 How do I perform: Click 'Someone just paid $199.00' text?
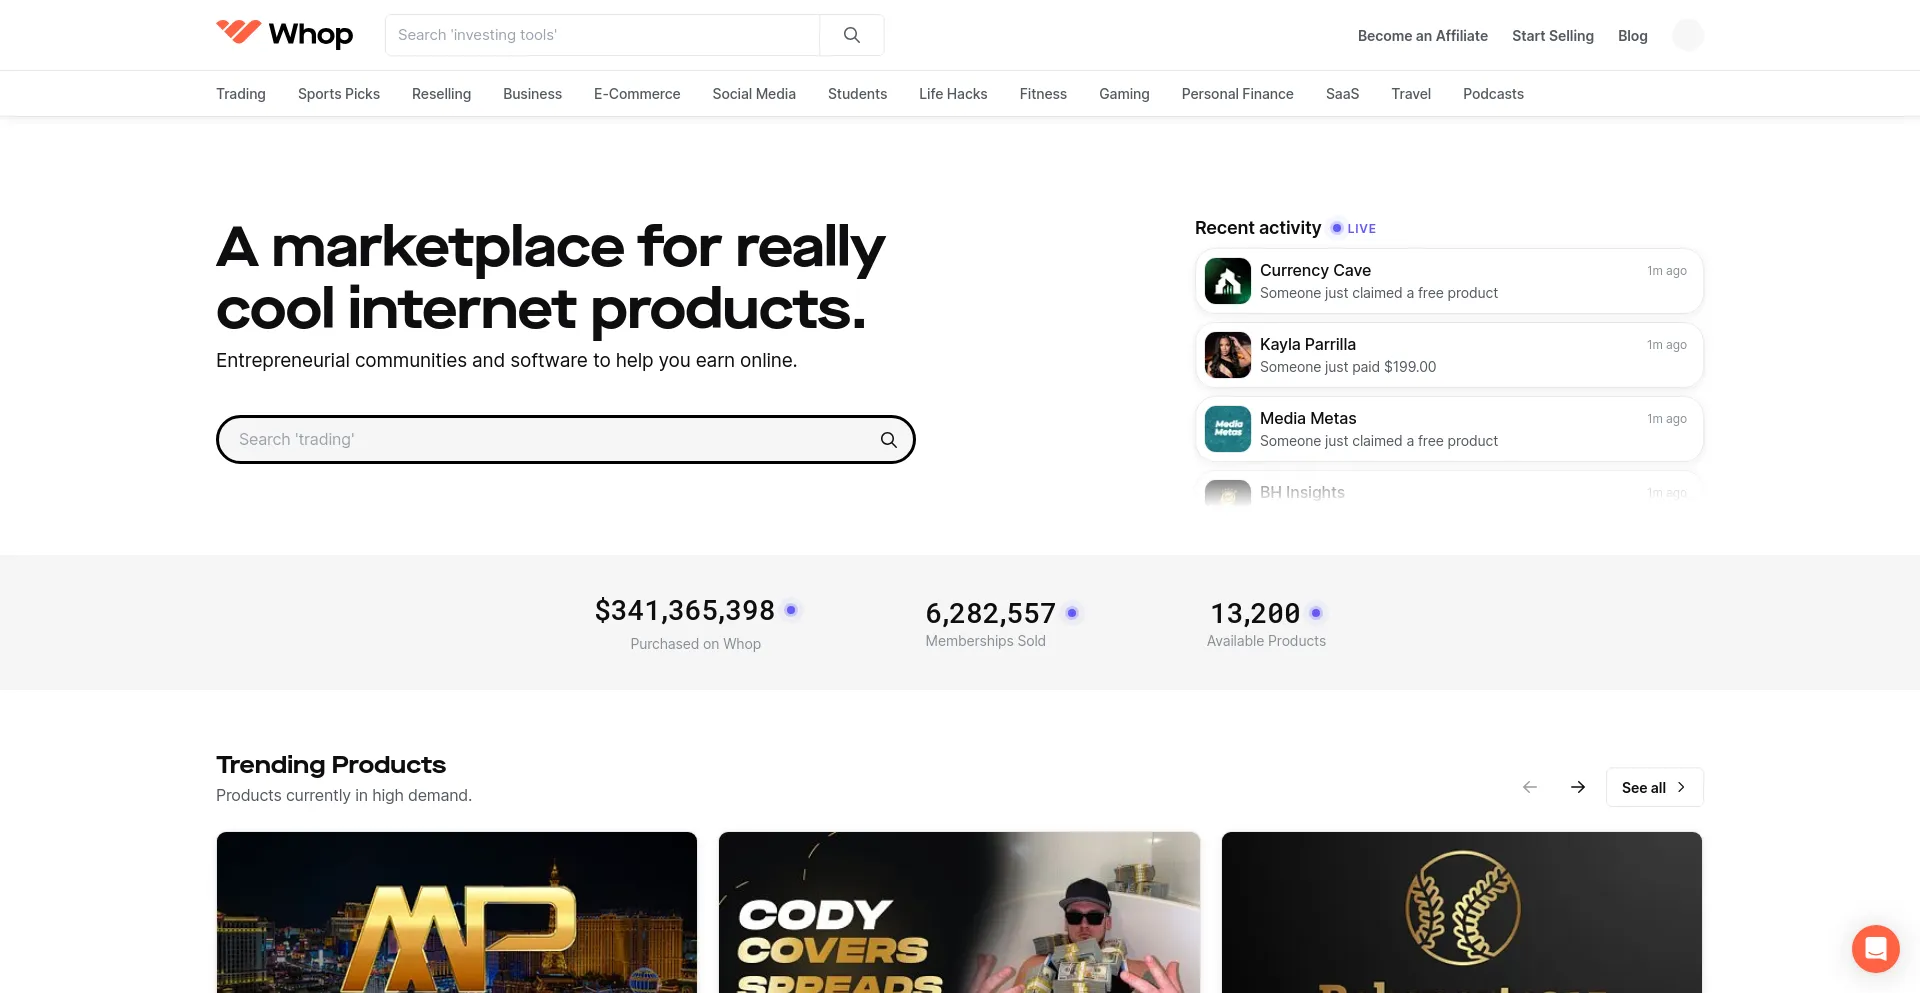coord(1348,367)
